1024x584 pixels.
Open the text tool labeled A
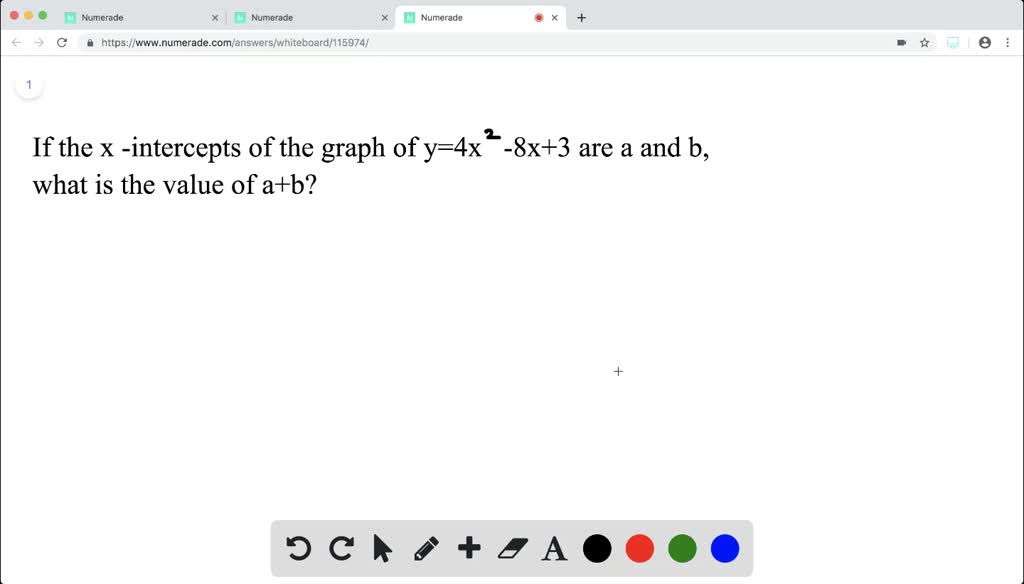554,548
